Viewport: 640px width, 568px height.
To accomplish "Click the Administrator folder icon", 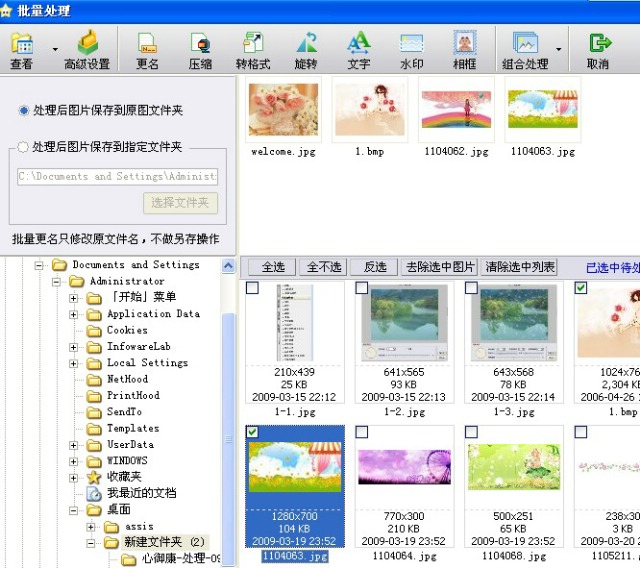I will click(x=76, y=281).
